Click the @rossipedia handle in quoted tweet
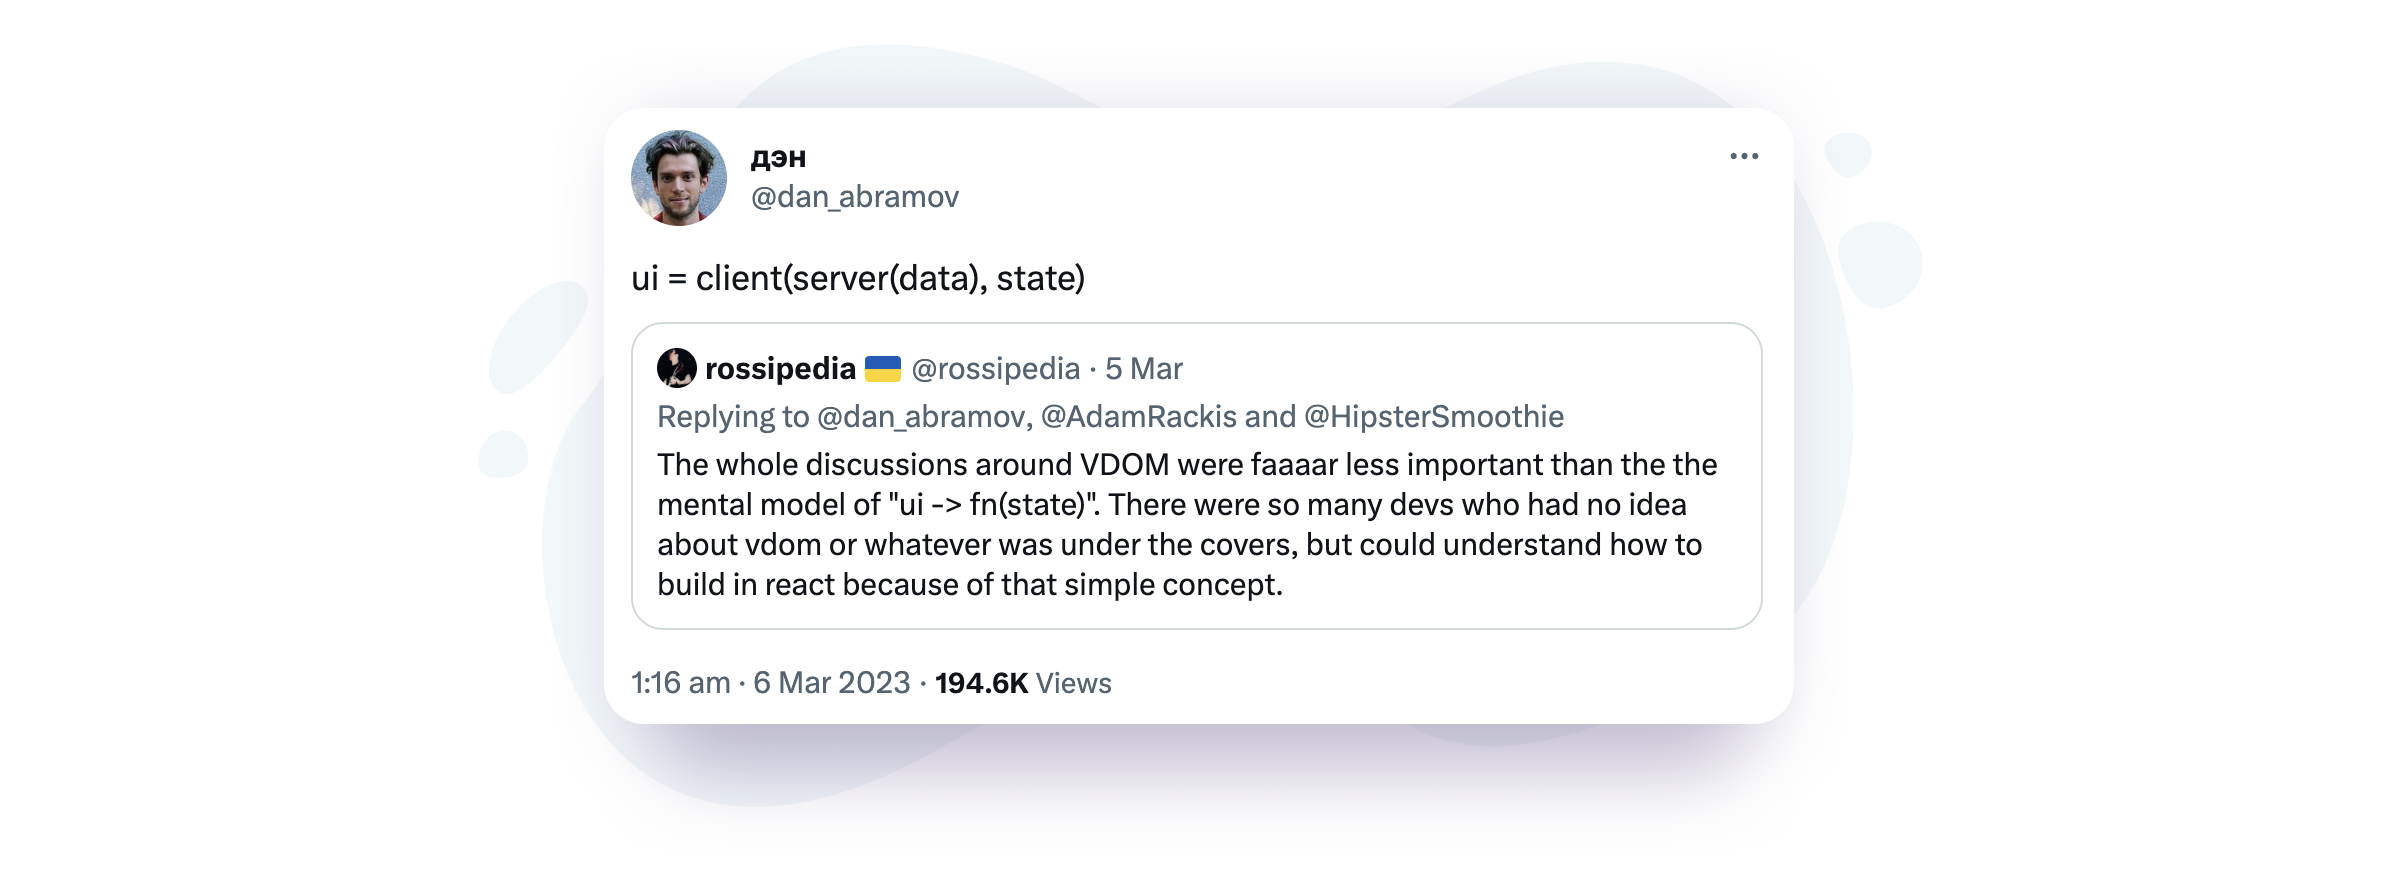2400x892 pixels. pyautogui.click(x=996, y=369)
